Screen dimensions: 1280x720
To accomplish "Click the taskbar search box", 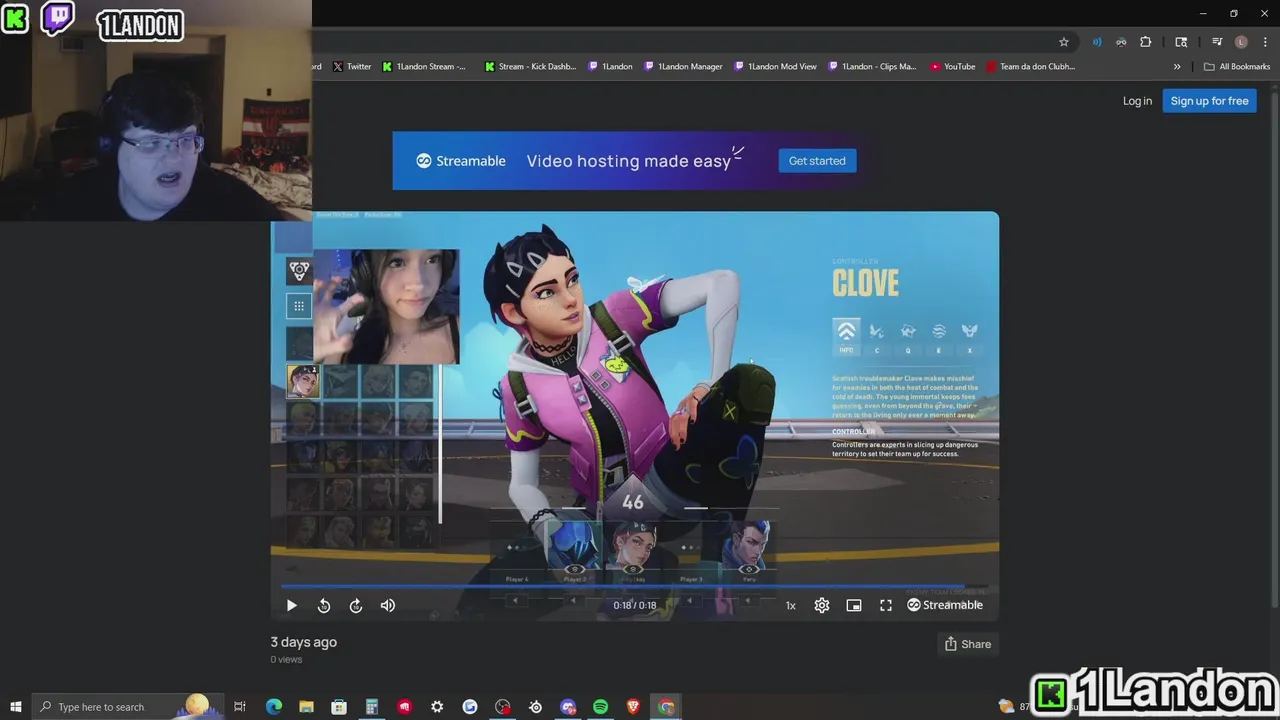I will coord(127,707).
